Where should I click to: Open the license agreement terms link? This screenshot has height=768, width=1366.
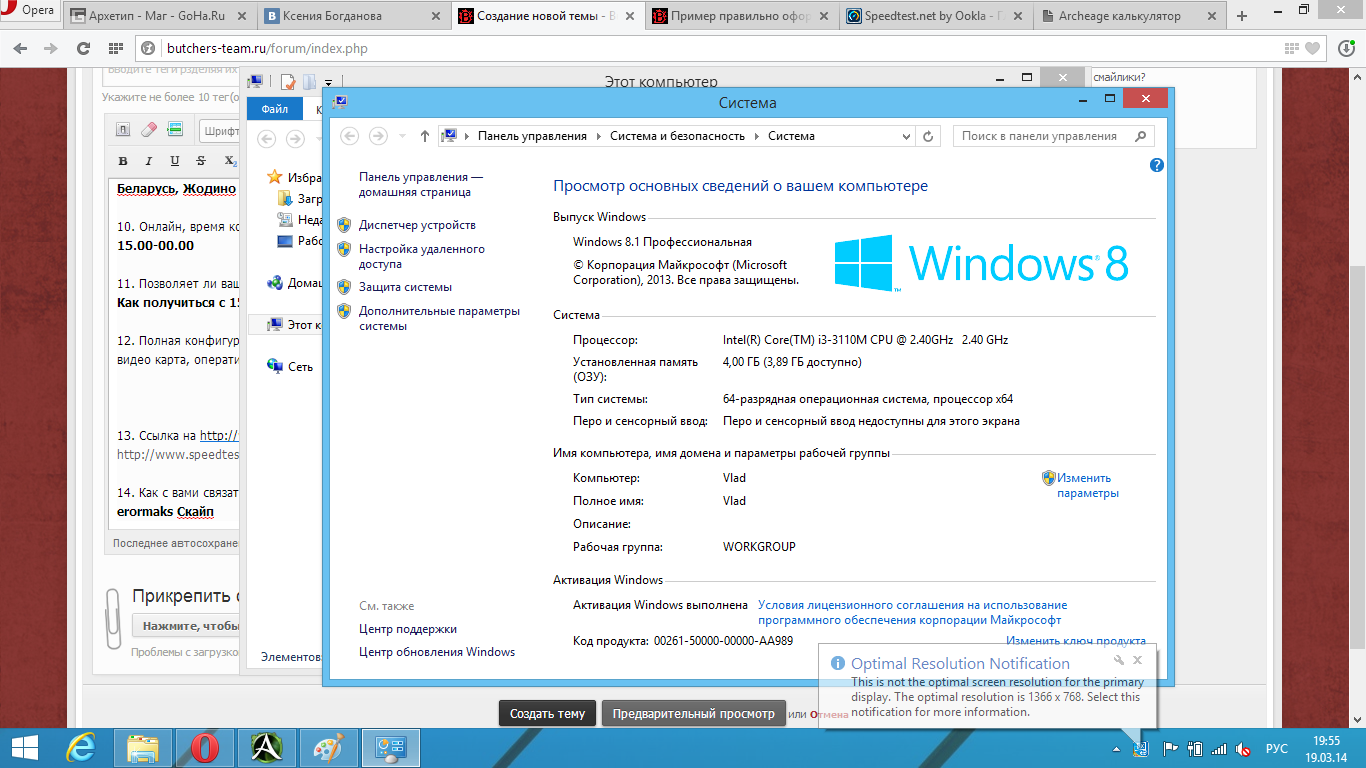(913, 612)
